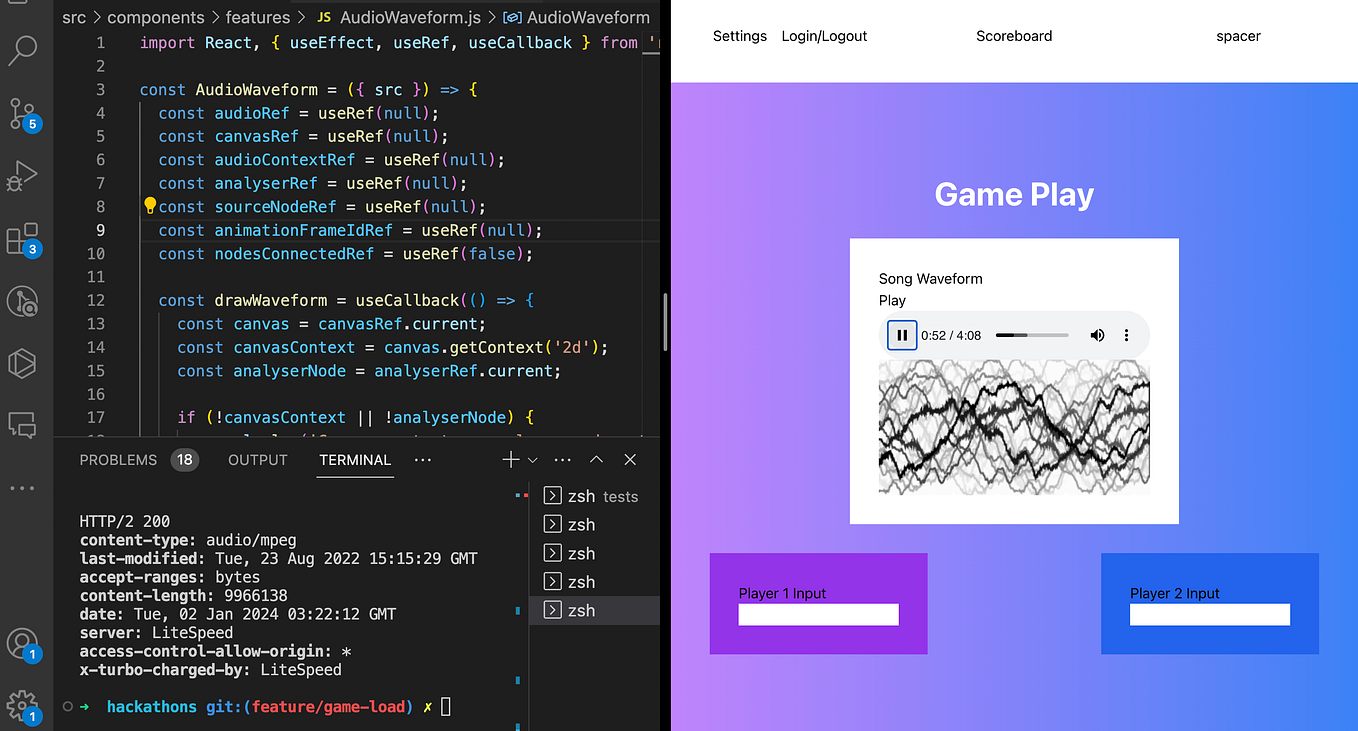
Task: Click the editor vertical scrollbar
Action: [x=666, y=322]
